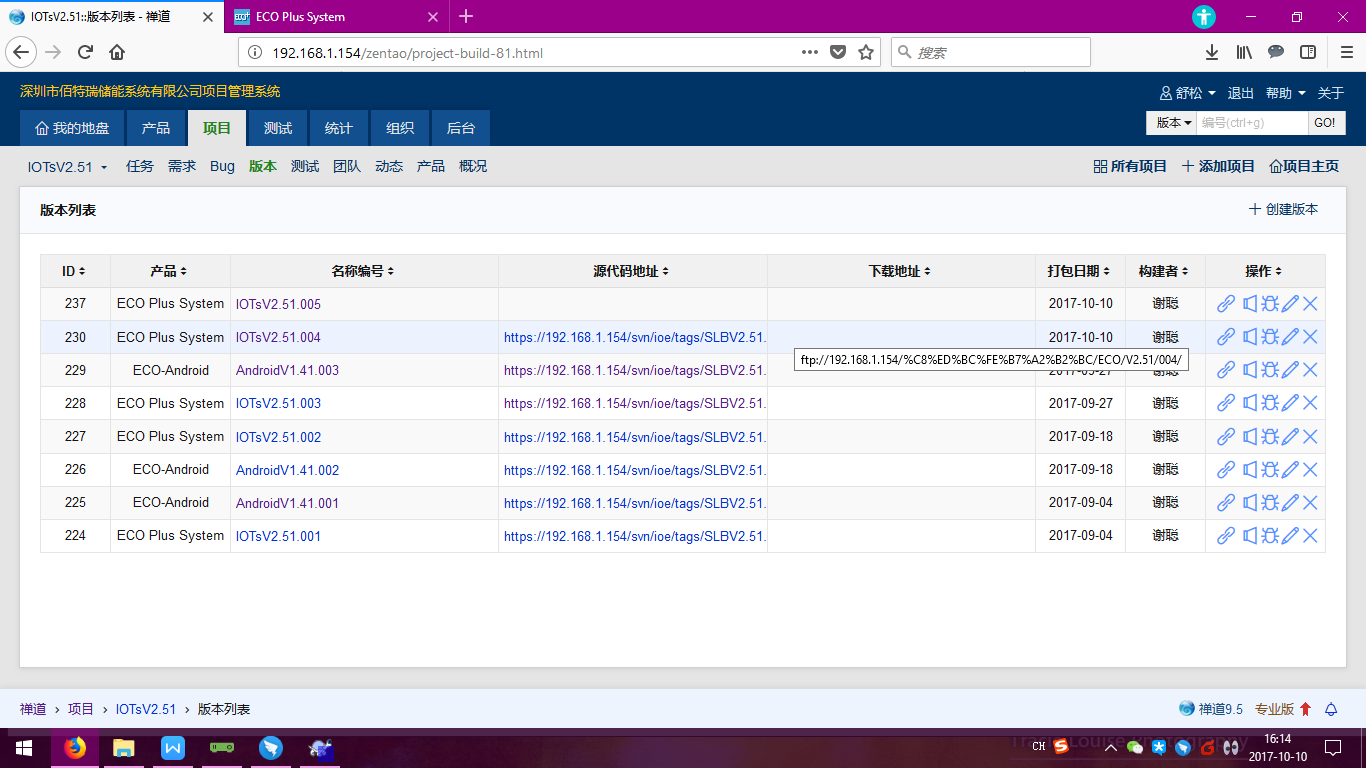Open the Firefox hamburger menu
1366x768 pixels.
1345,52
